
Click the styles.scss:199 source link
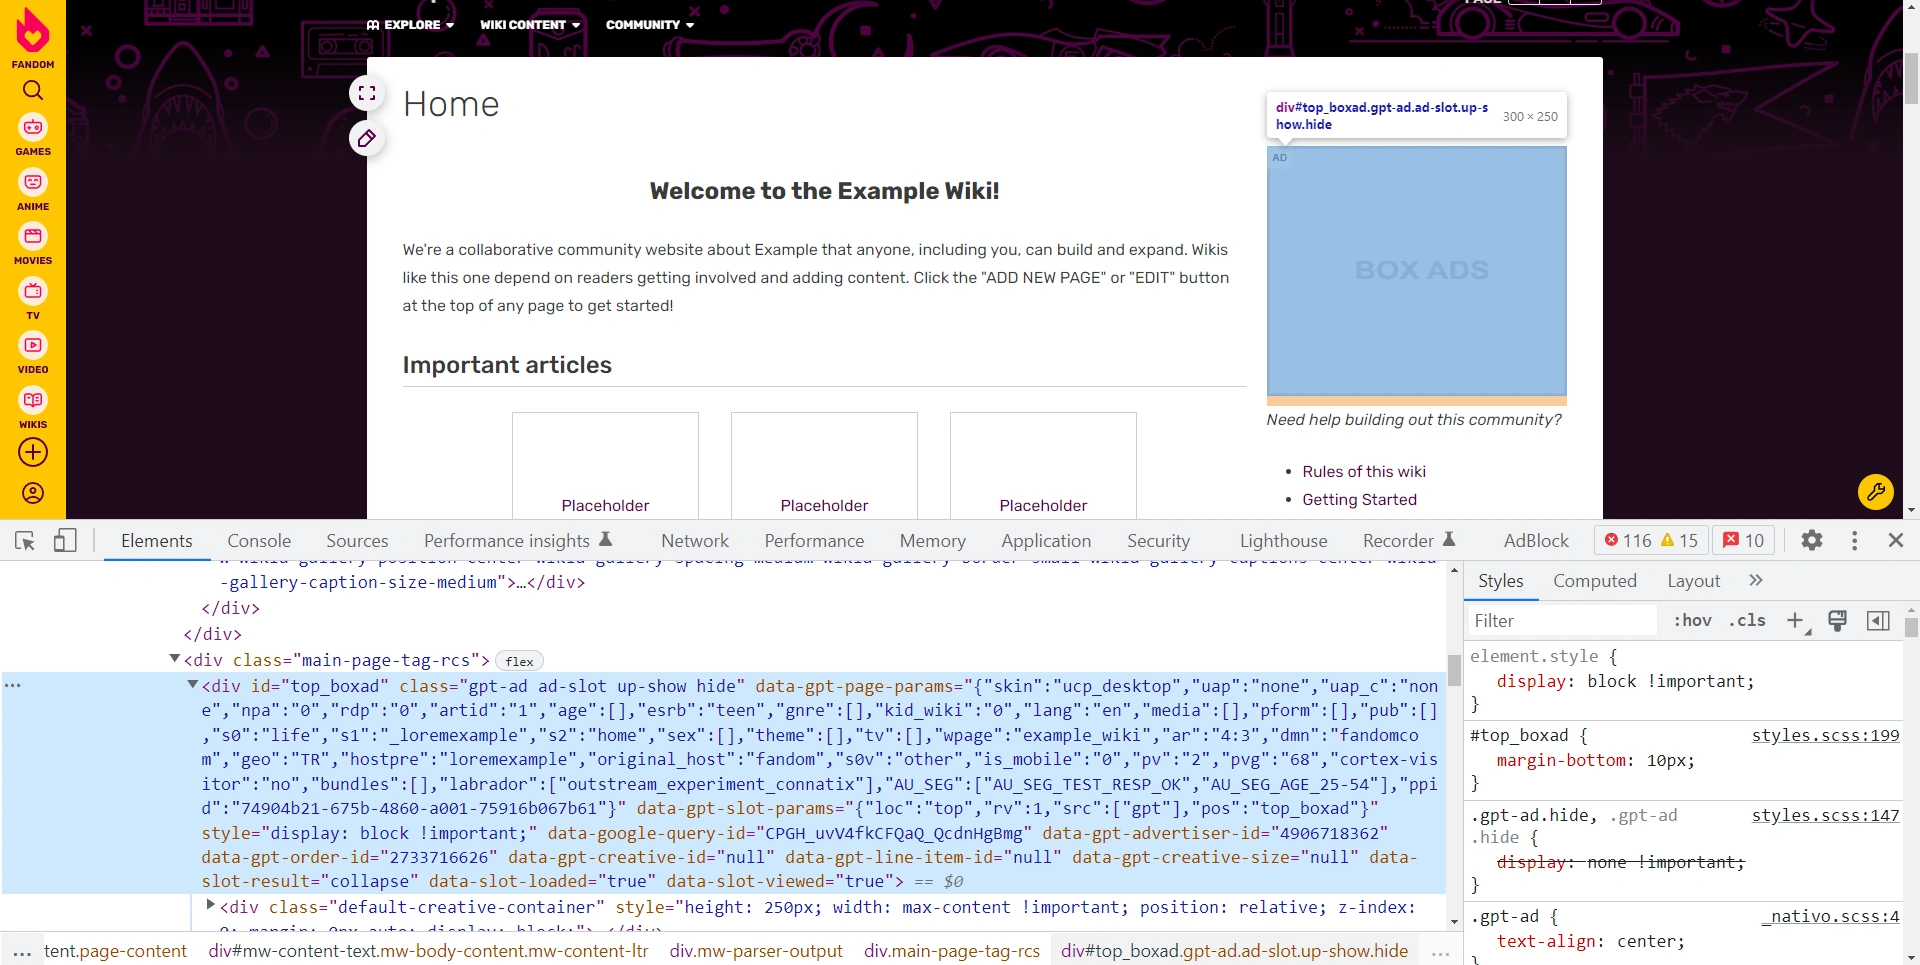(1824, 736)
